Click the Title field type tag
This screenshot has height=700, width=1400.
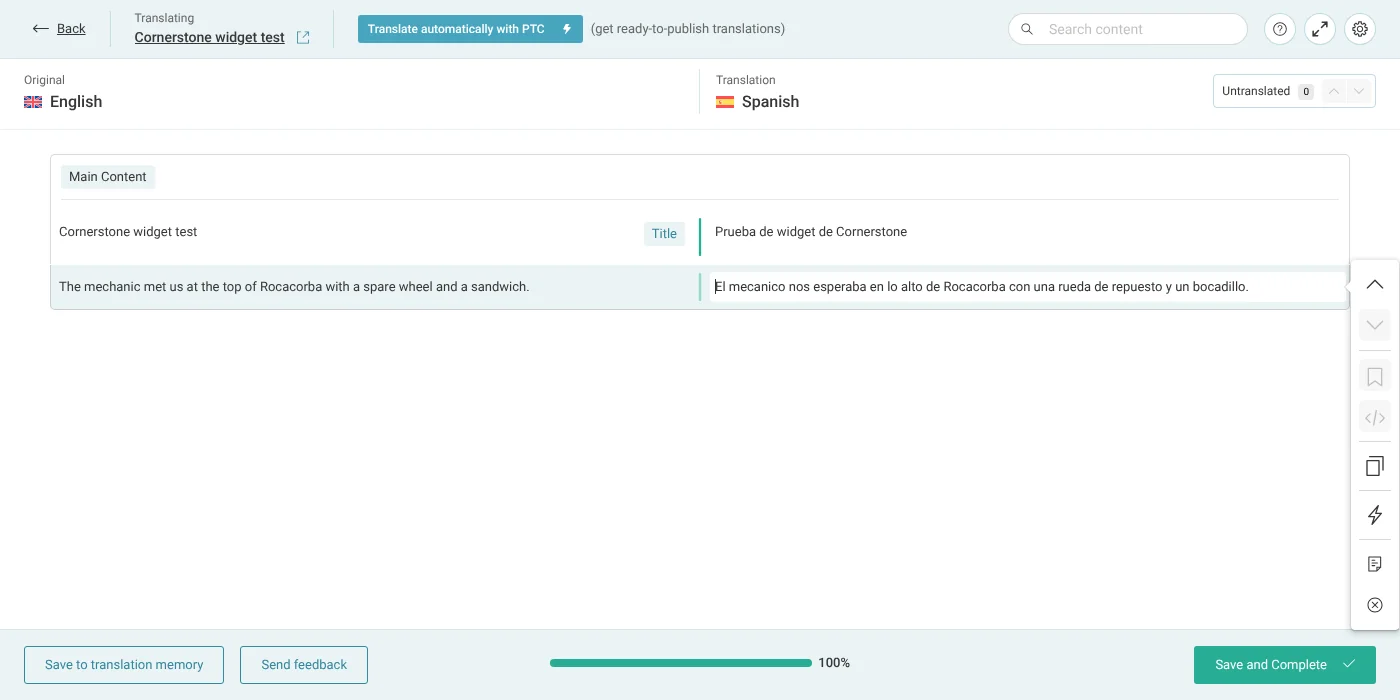coord(664,234)
